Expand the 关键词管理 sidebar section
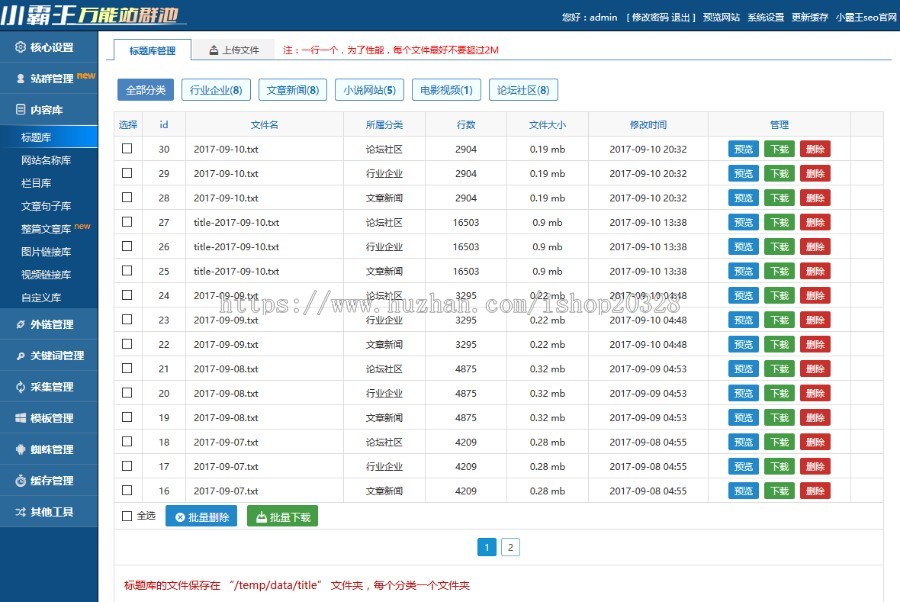The image size is (900, 602). coord(49,356)
